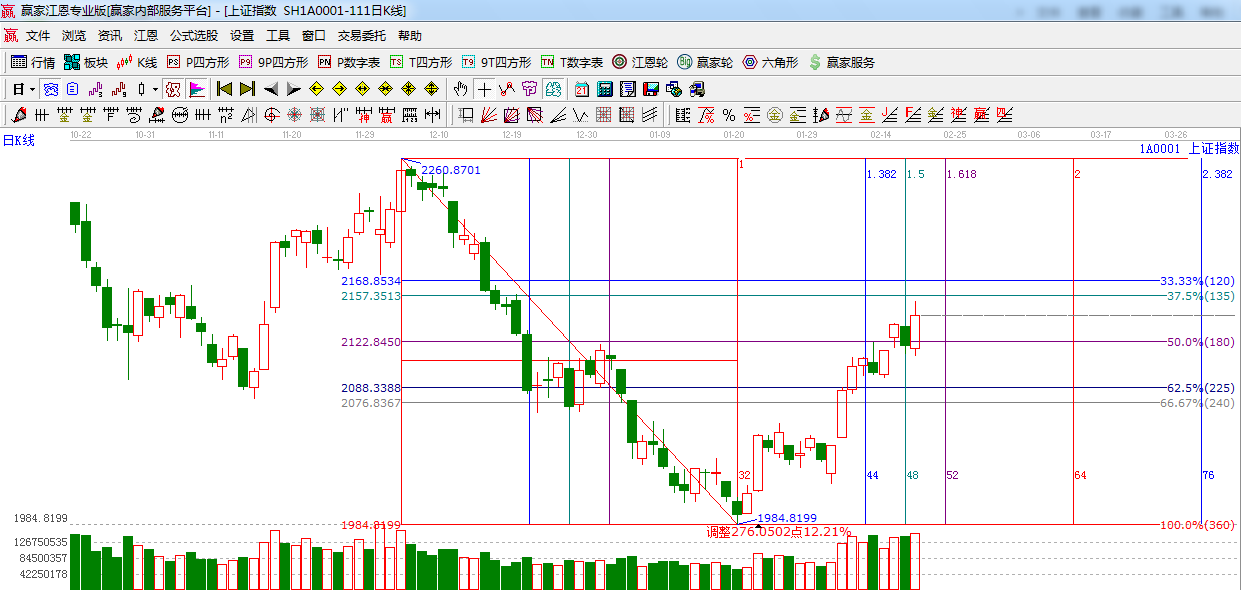Viewport: 1241px width, 590px height.
Task: Click the 行情 quotes button
Action: point(33,62)
